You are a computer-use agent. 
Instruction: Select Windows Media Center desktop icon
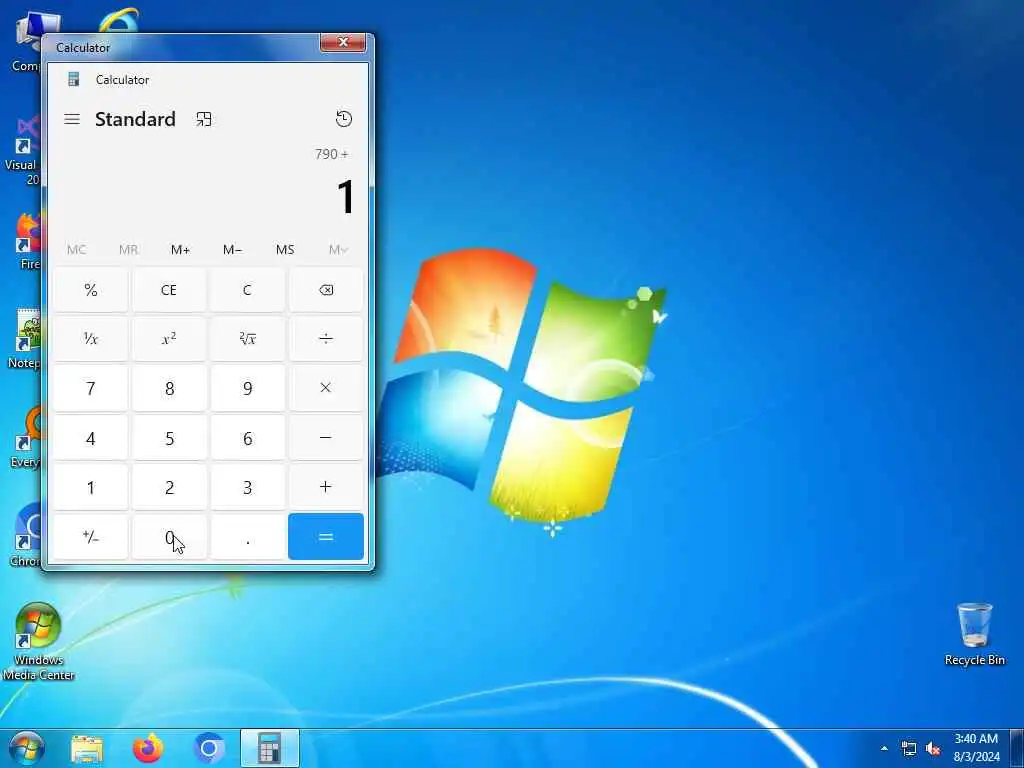click(x=38, y=642)
